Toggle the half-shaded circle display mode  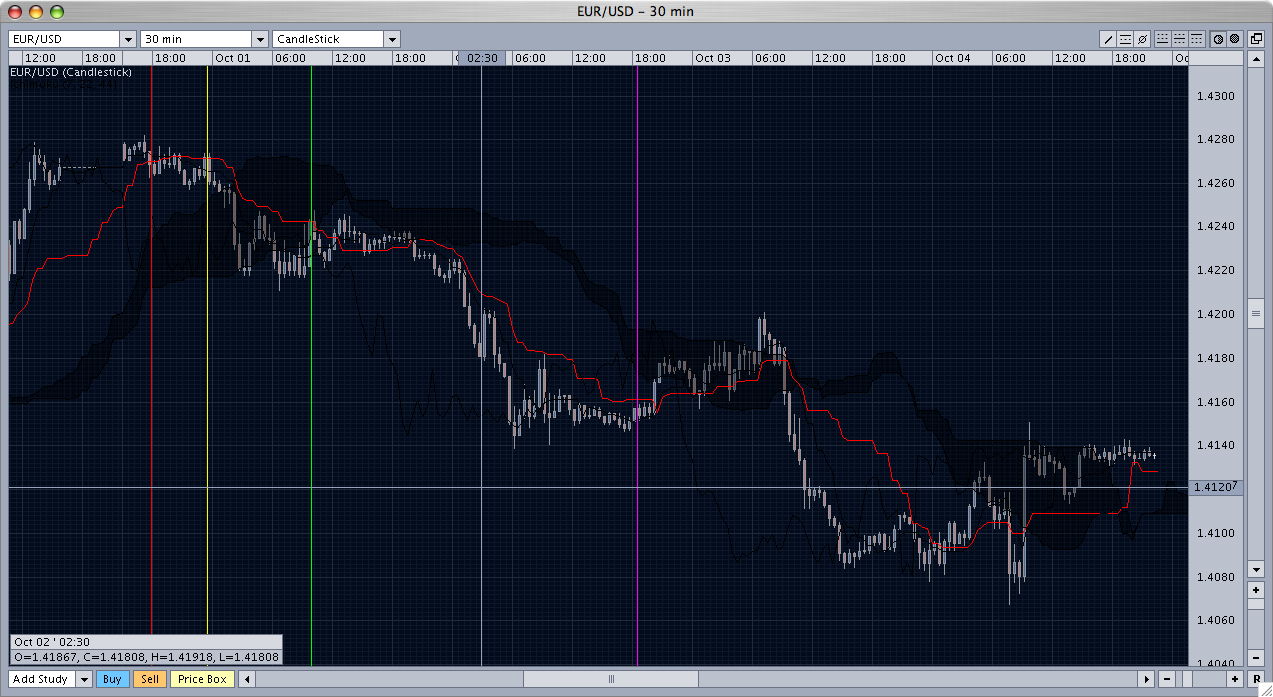[x=1218, y=39]
